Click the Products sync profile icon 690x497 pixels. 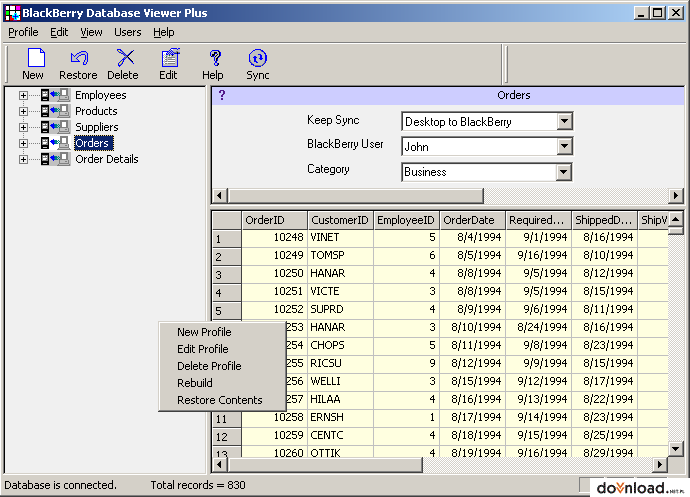(55, 110)
